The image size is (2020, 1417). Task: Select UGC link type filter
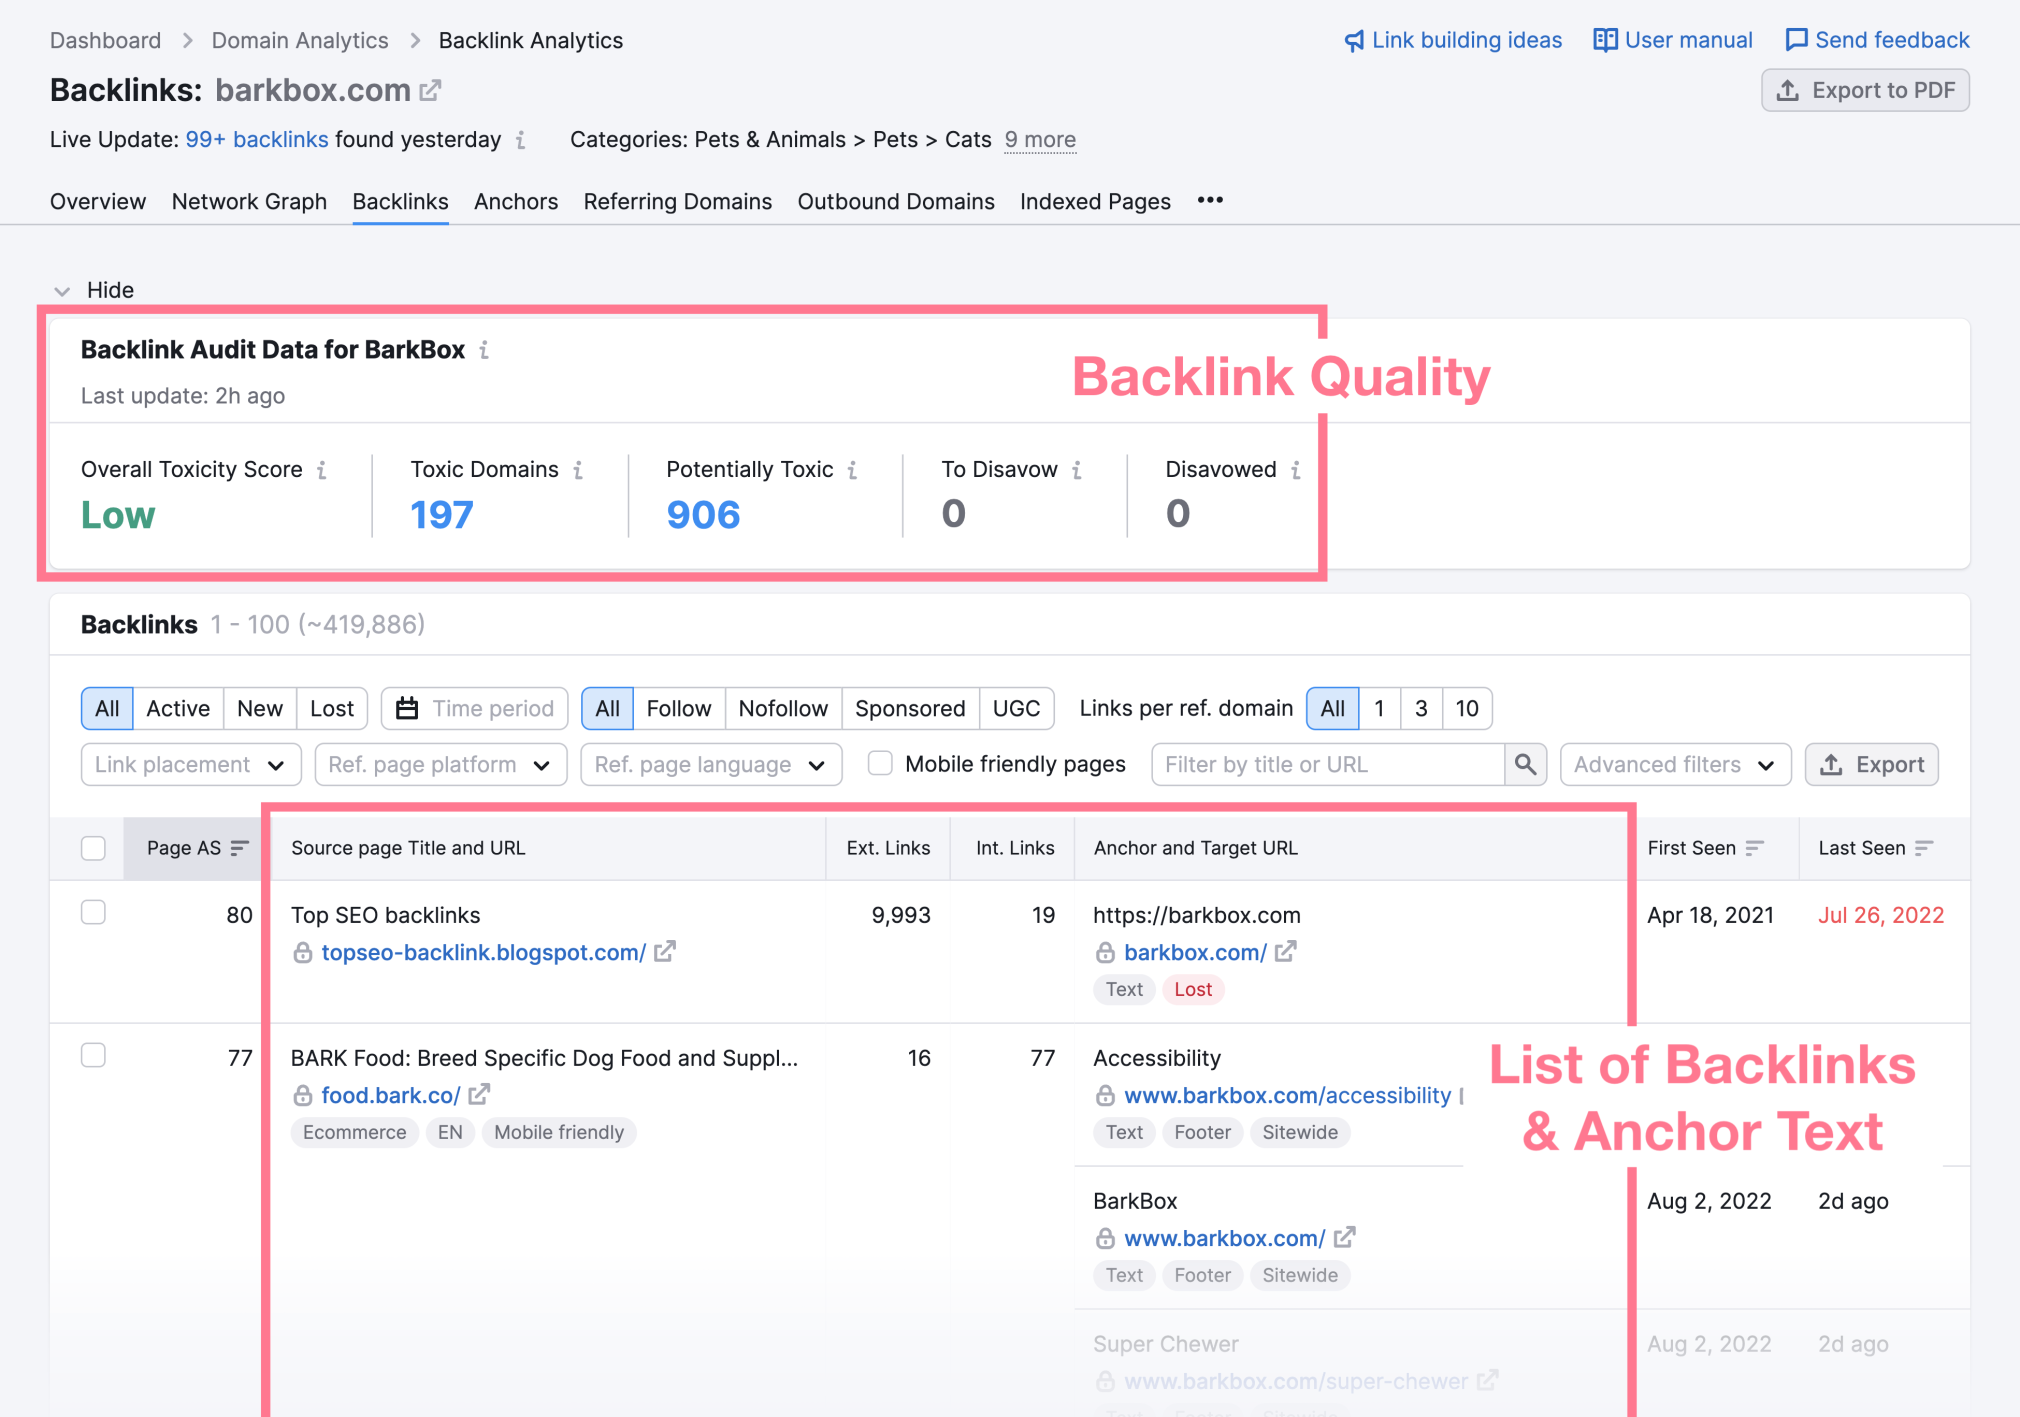tap(1016, 709)
